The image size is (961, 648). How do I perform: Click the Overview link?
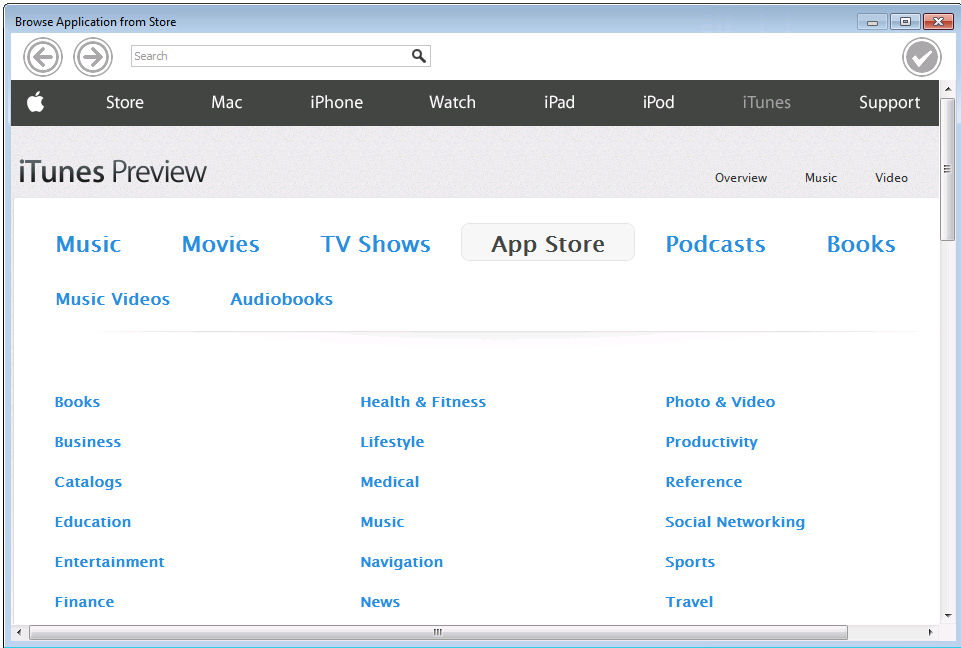coord(740,177)
